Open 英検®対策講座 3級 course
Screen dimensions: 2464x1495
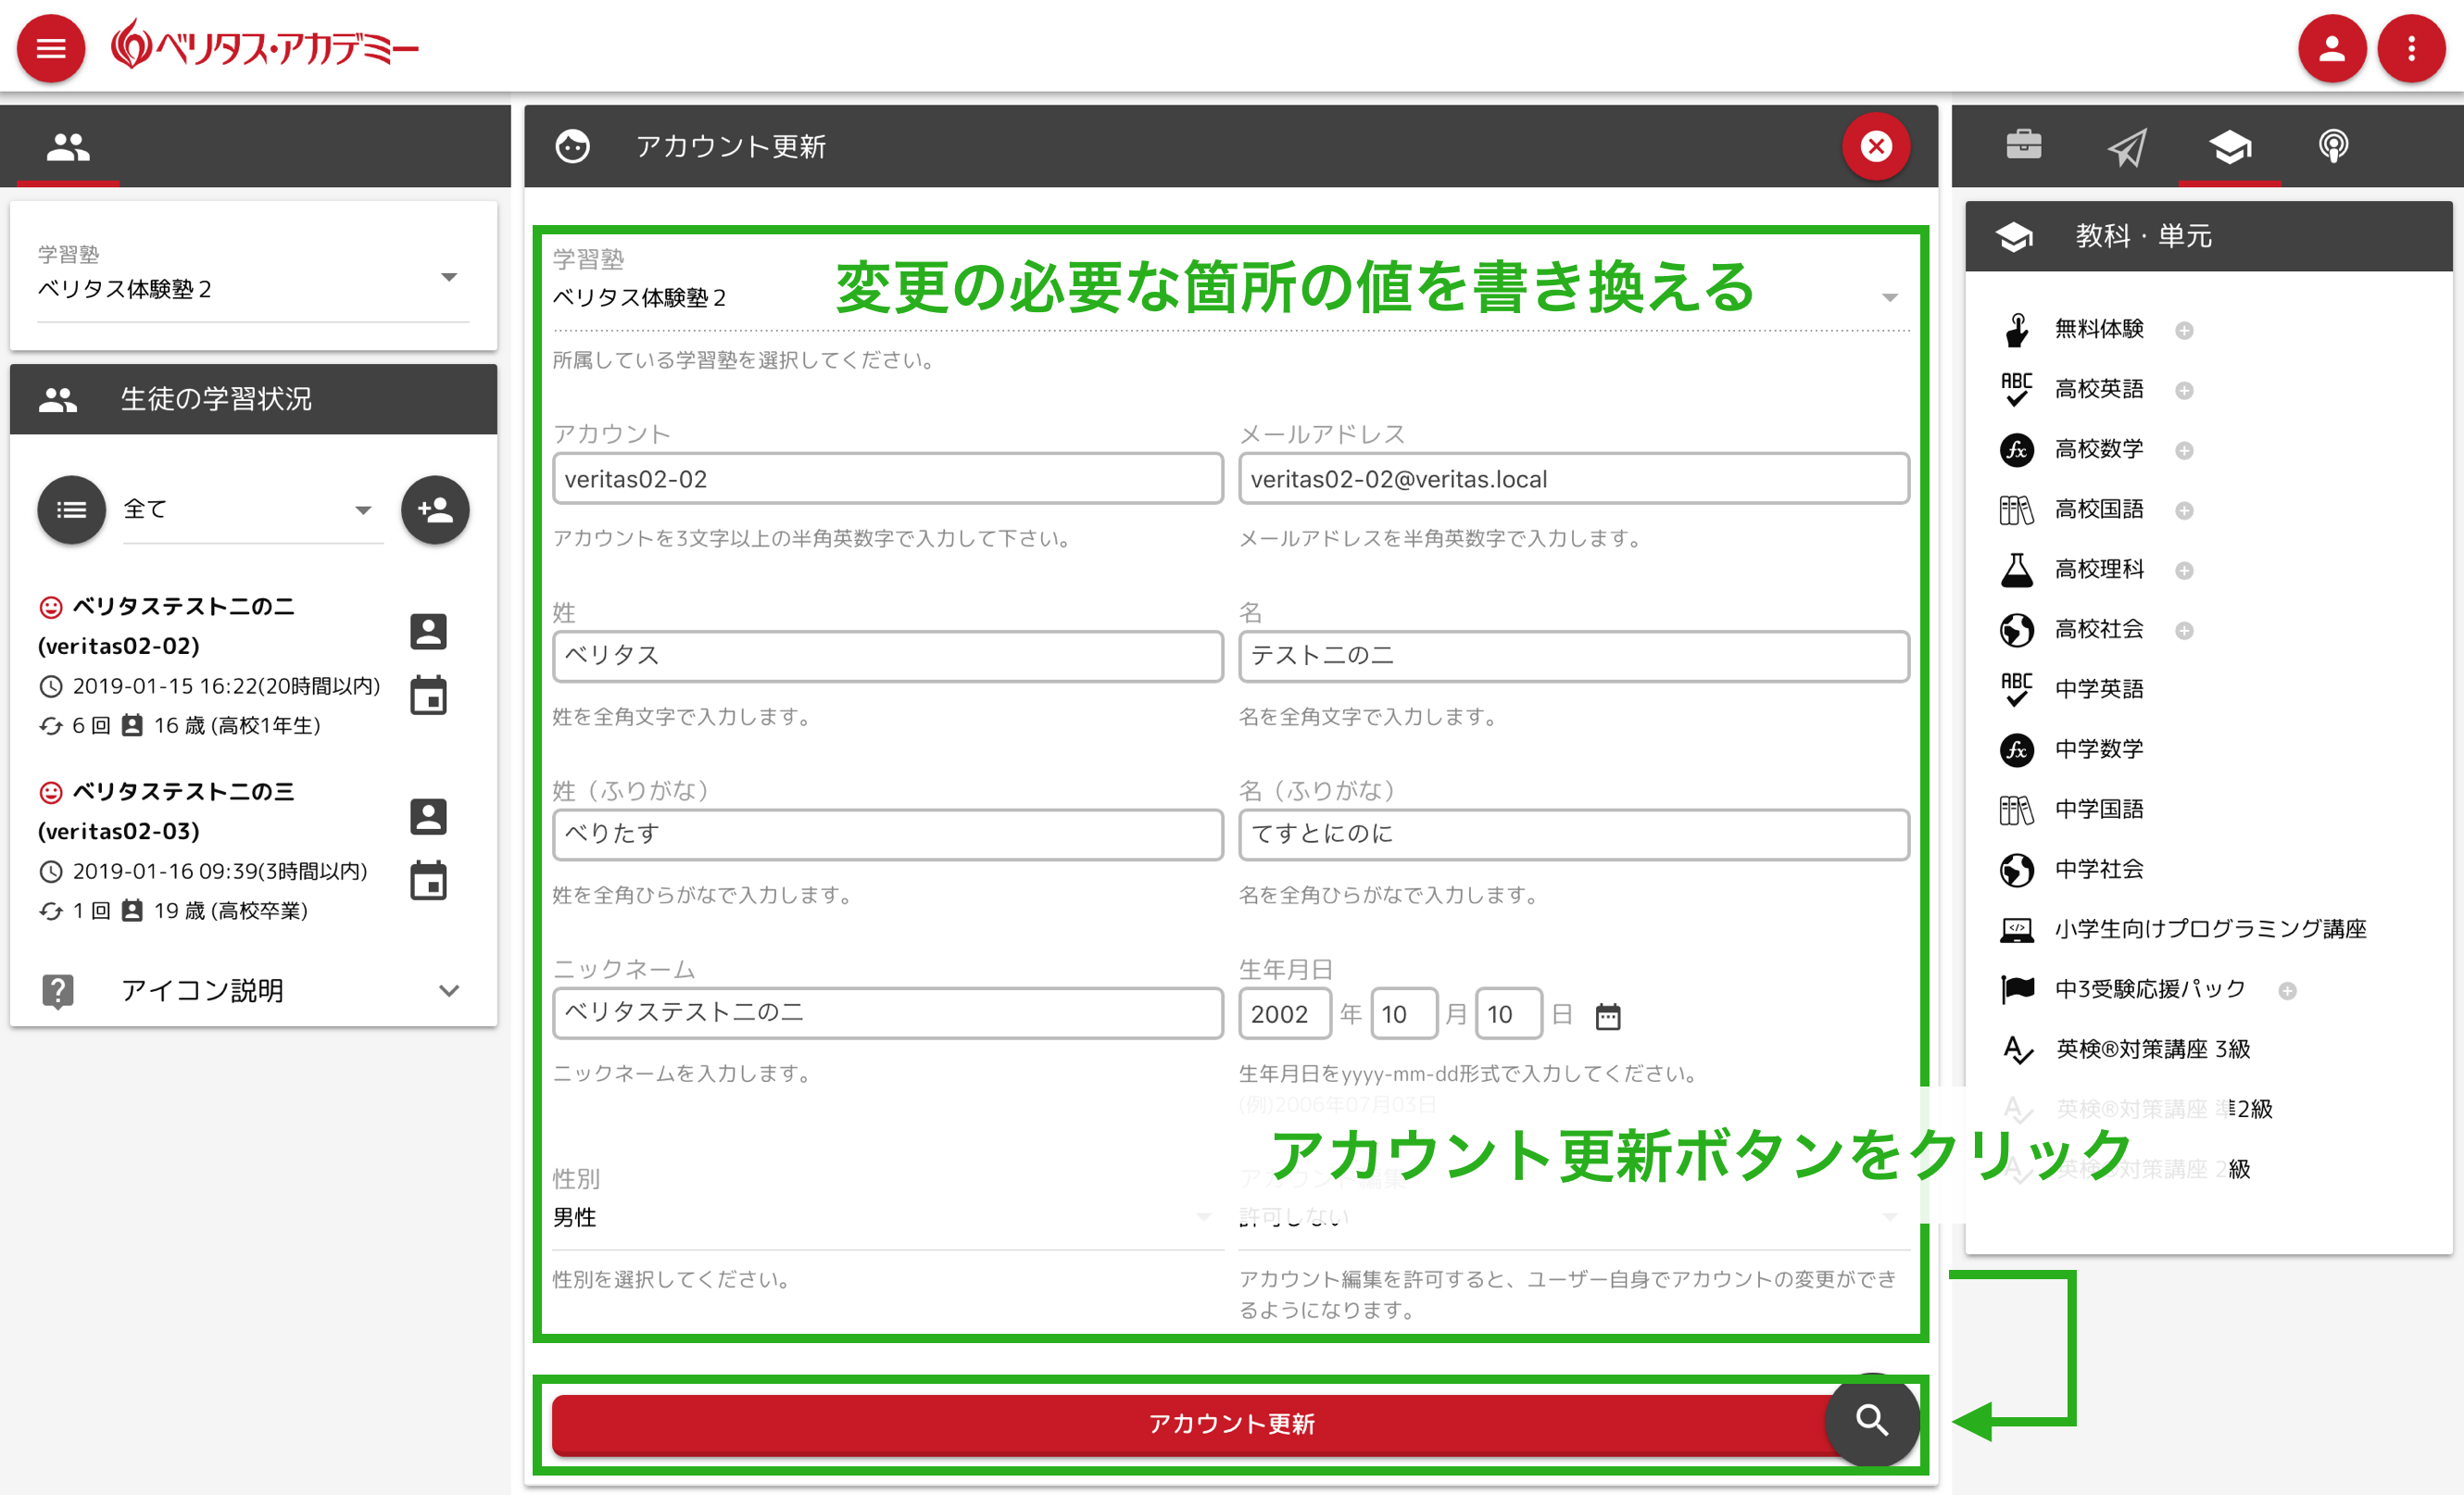point(2152,1049)
